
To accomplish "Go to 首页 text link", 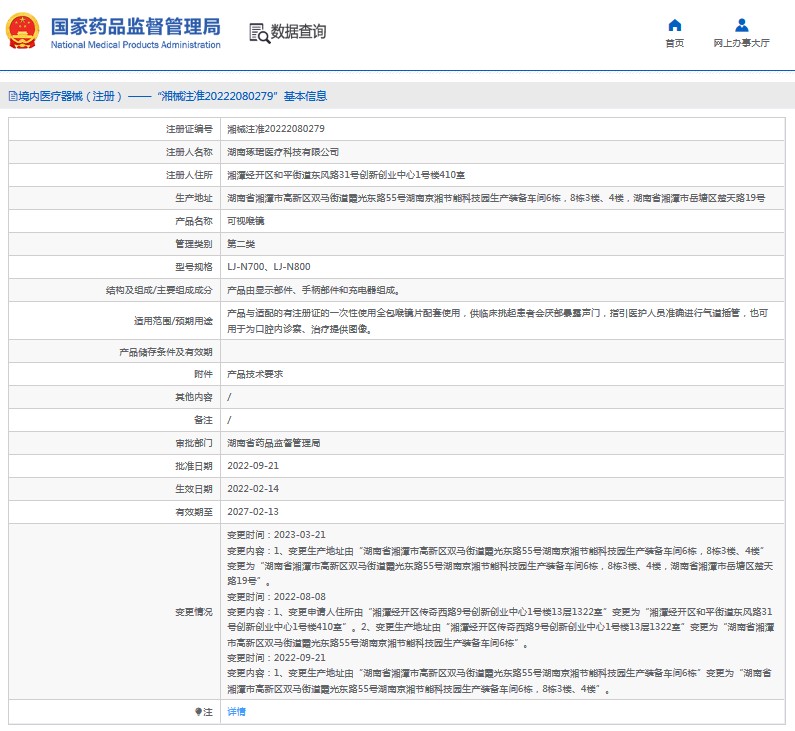I will (x=675, y=43).
